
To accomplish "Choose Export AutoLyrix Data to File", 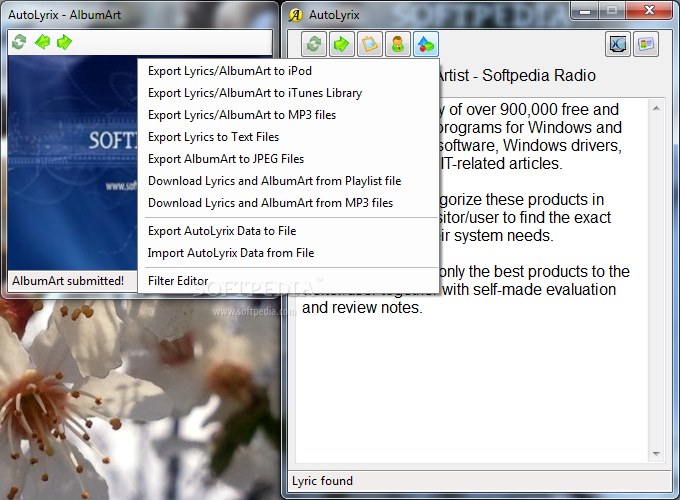I will pos(288,231).
